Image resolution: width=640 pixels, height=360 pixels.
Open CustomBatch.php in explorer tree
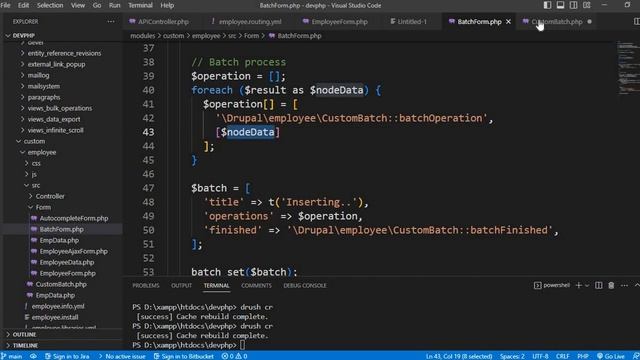point(61,284)
